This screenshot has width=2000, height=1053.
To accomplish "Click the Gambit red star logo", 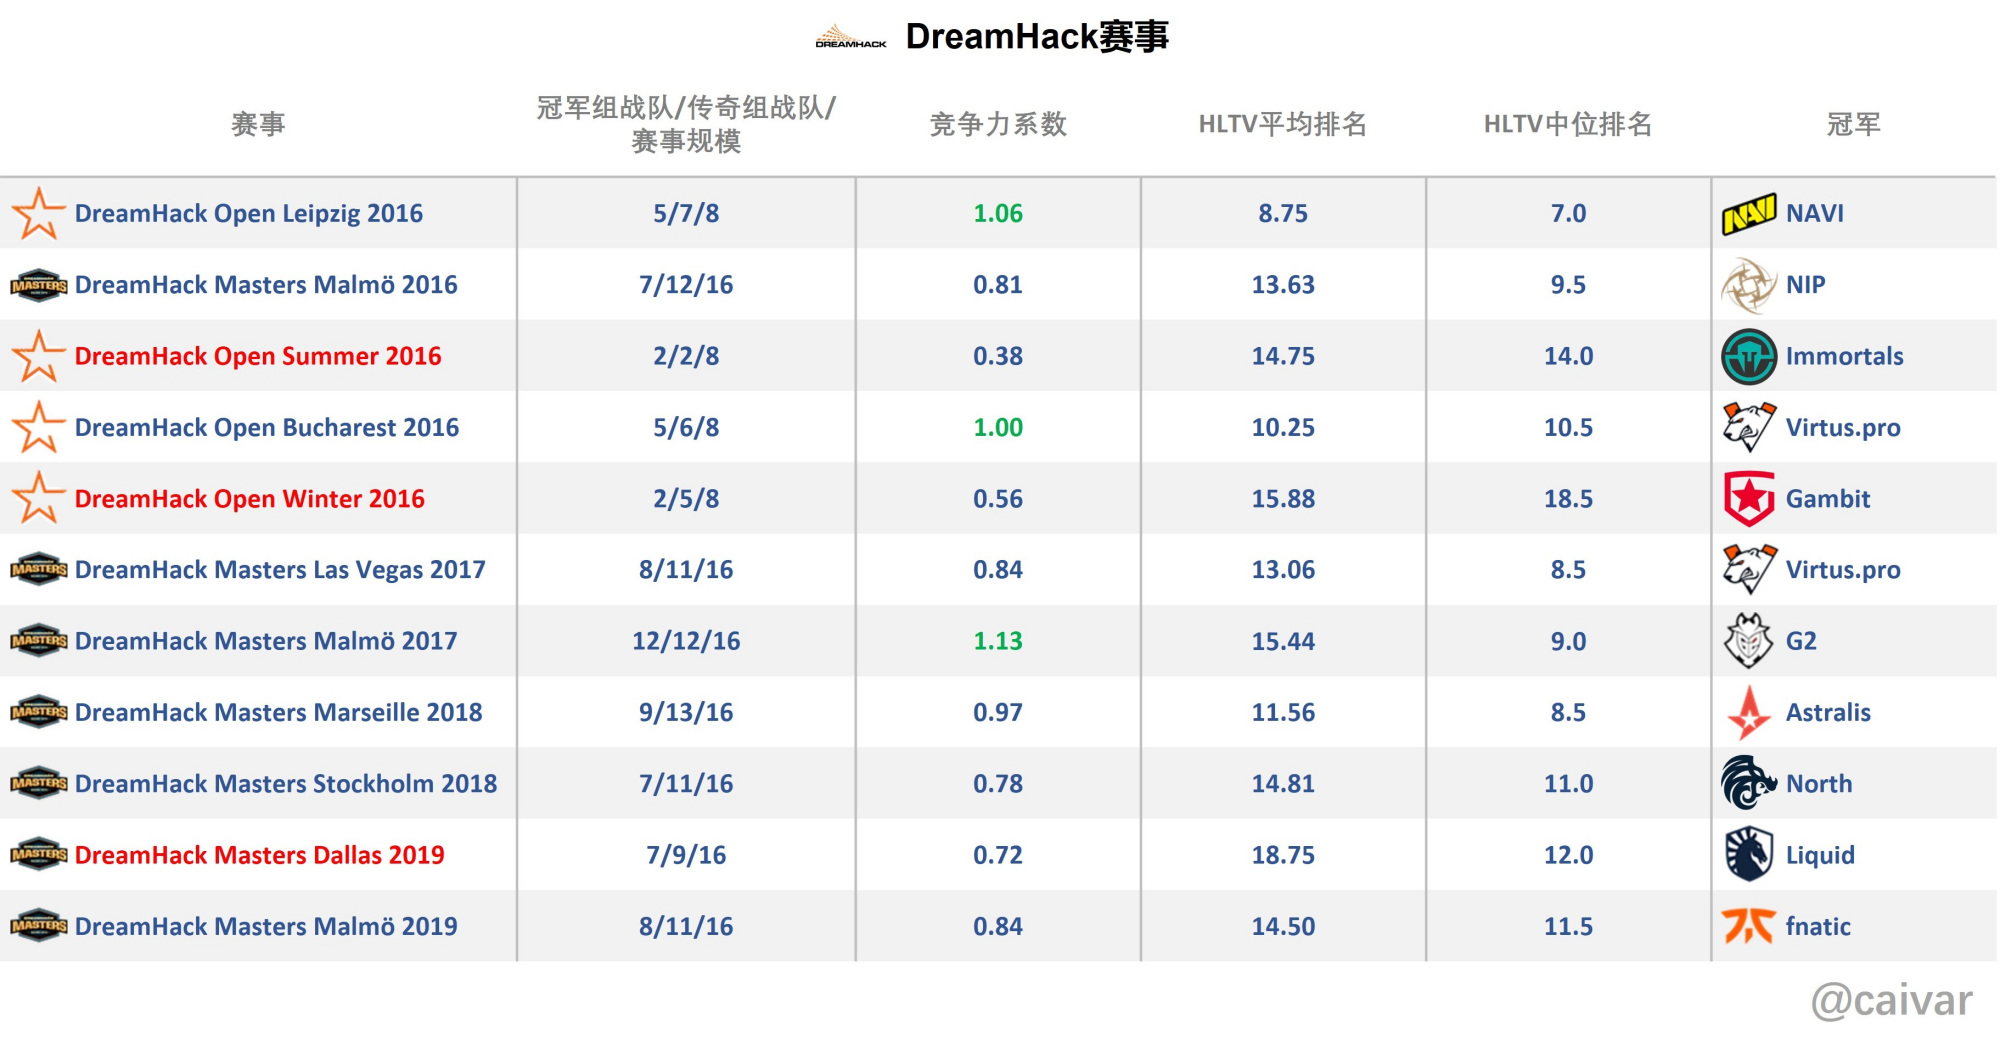I will click(1748, 499).
